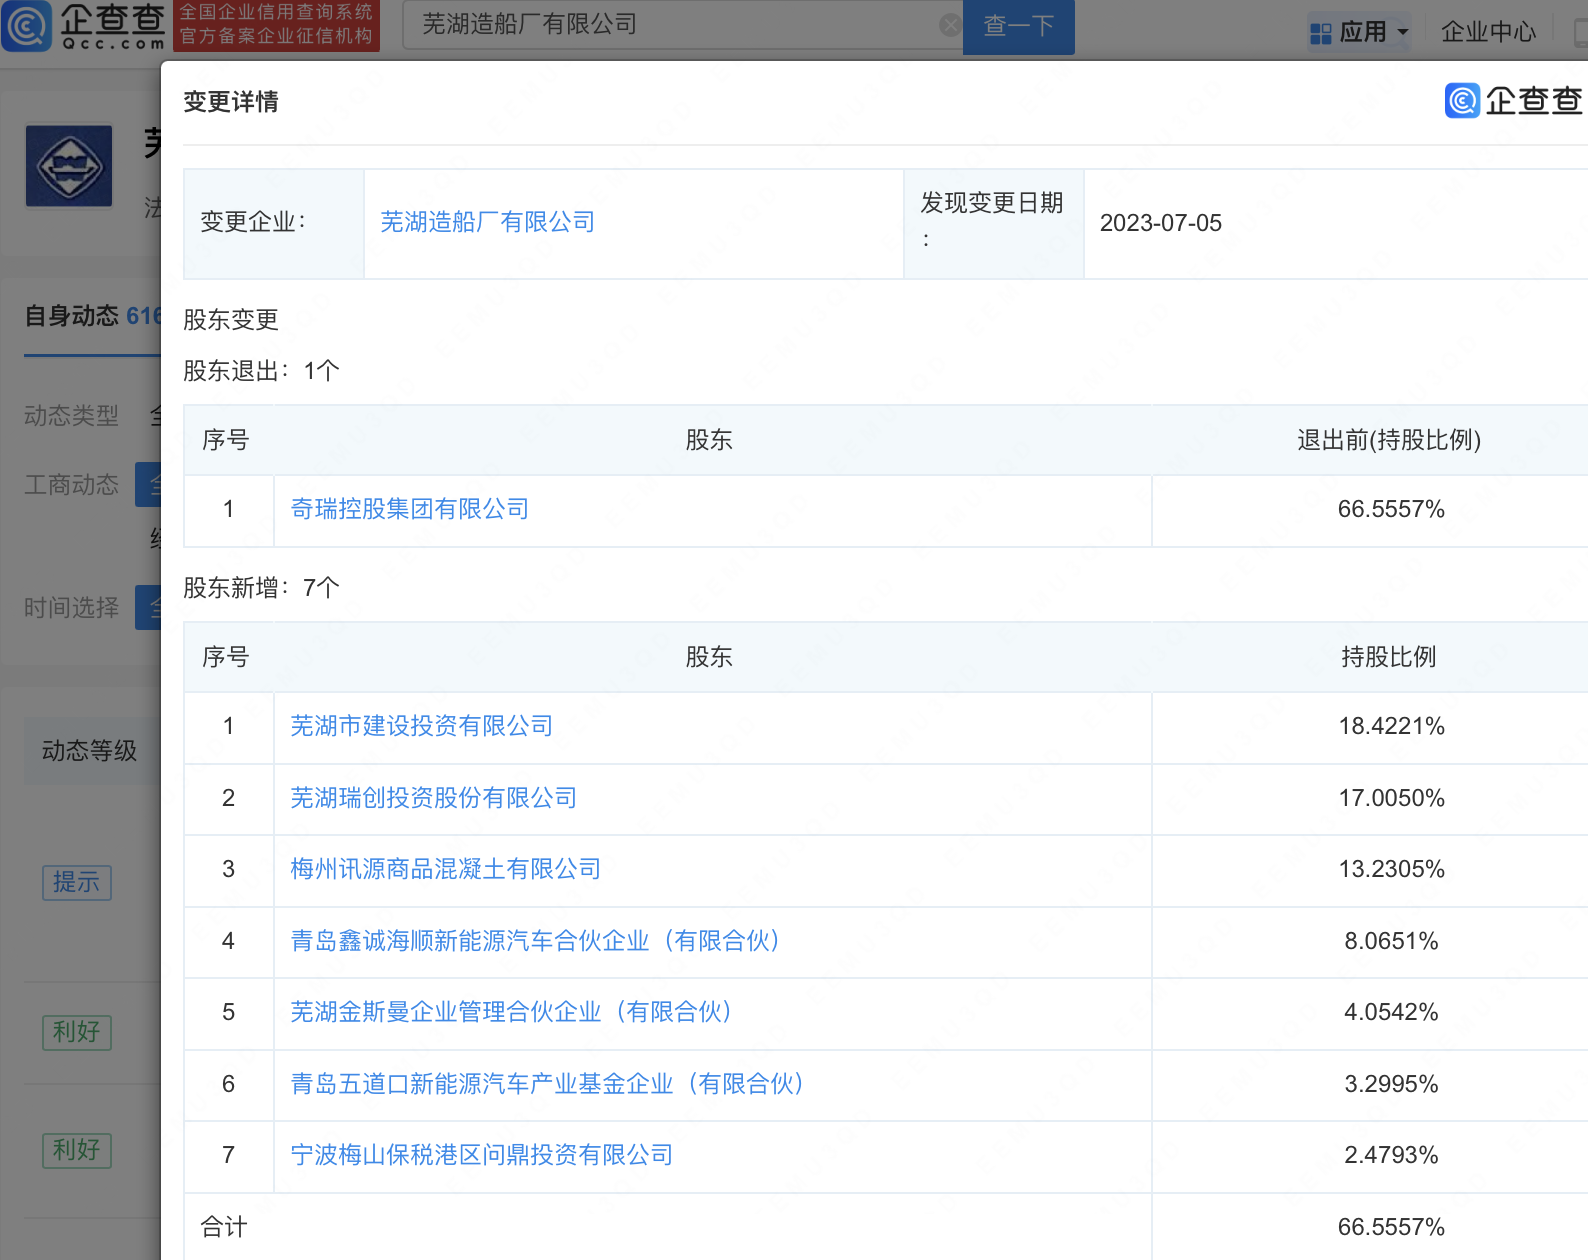Click the 变更详情 dialog title
Viewport: 1588px width, 1260px height.
point(231,102)
